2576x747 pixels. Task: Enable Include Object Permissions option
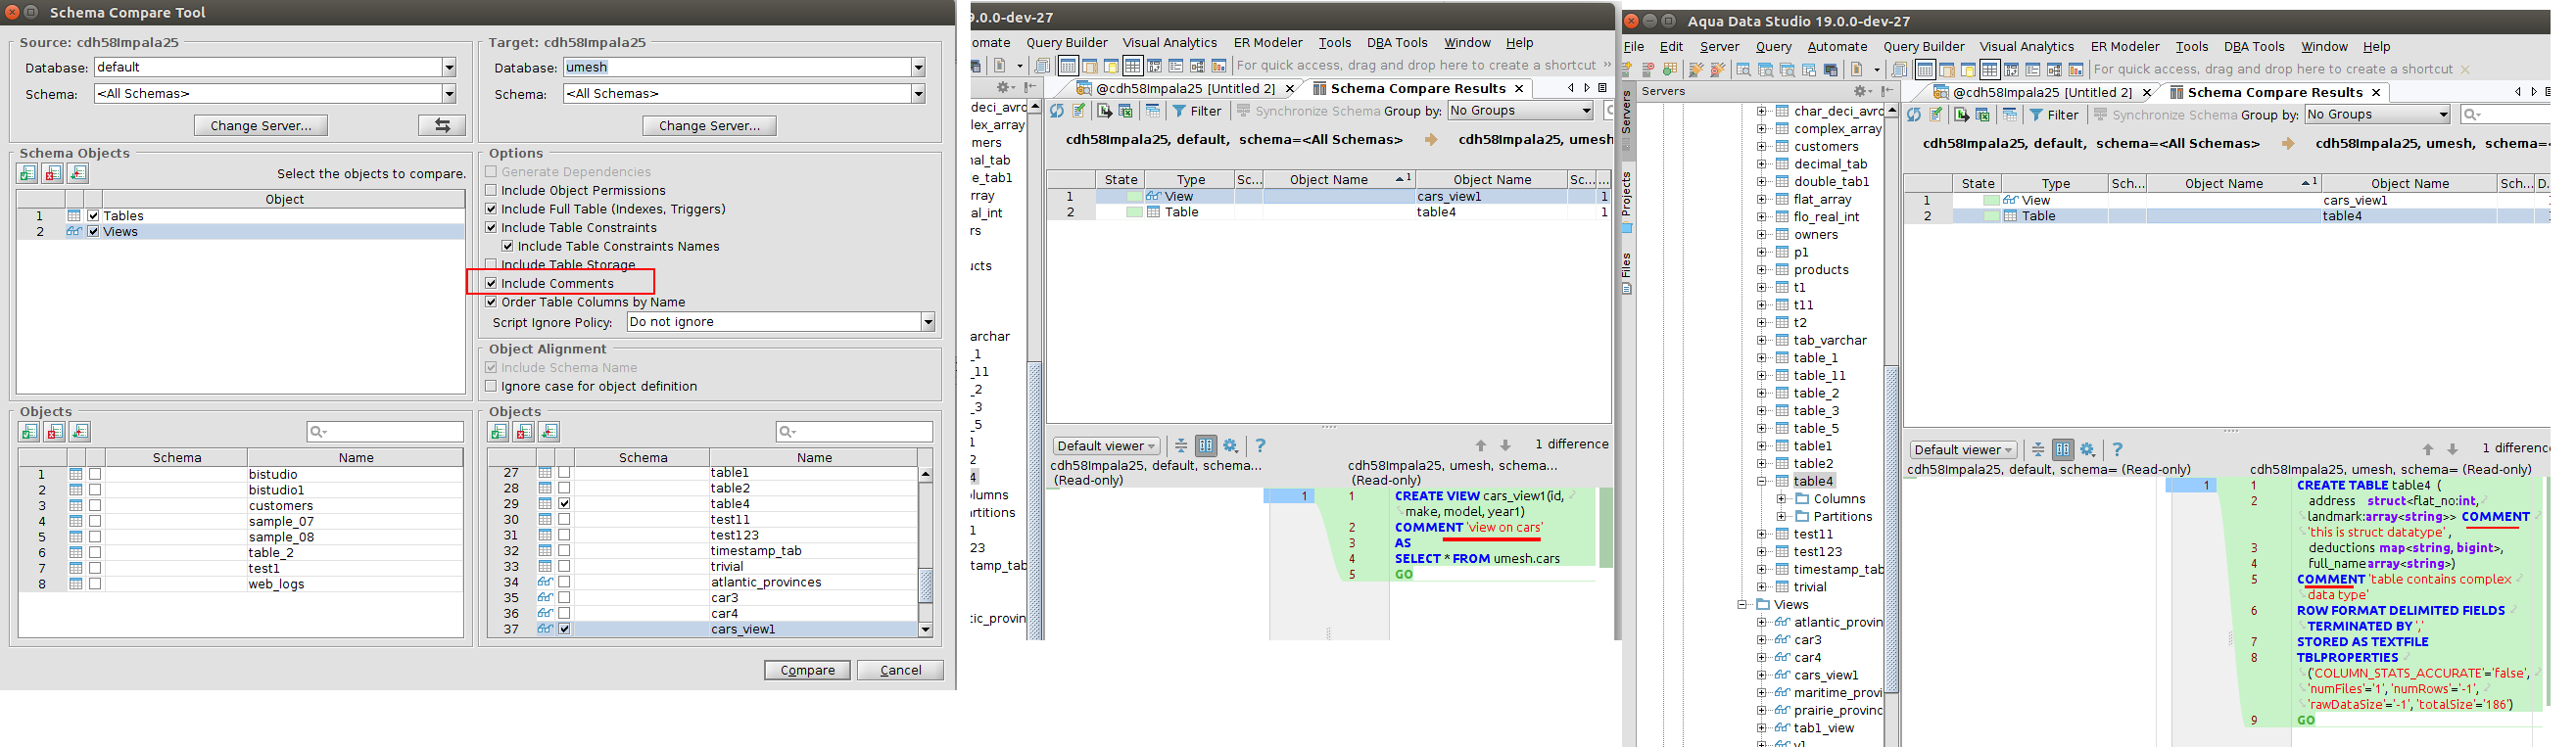click(491, 191)
